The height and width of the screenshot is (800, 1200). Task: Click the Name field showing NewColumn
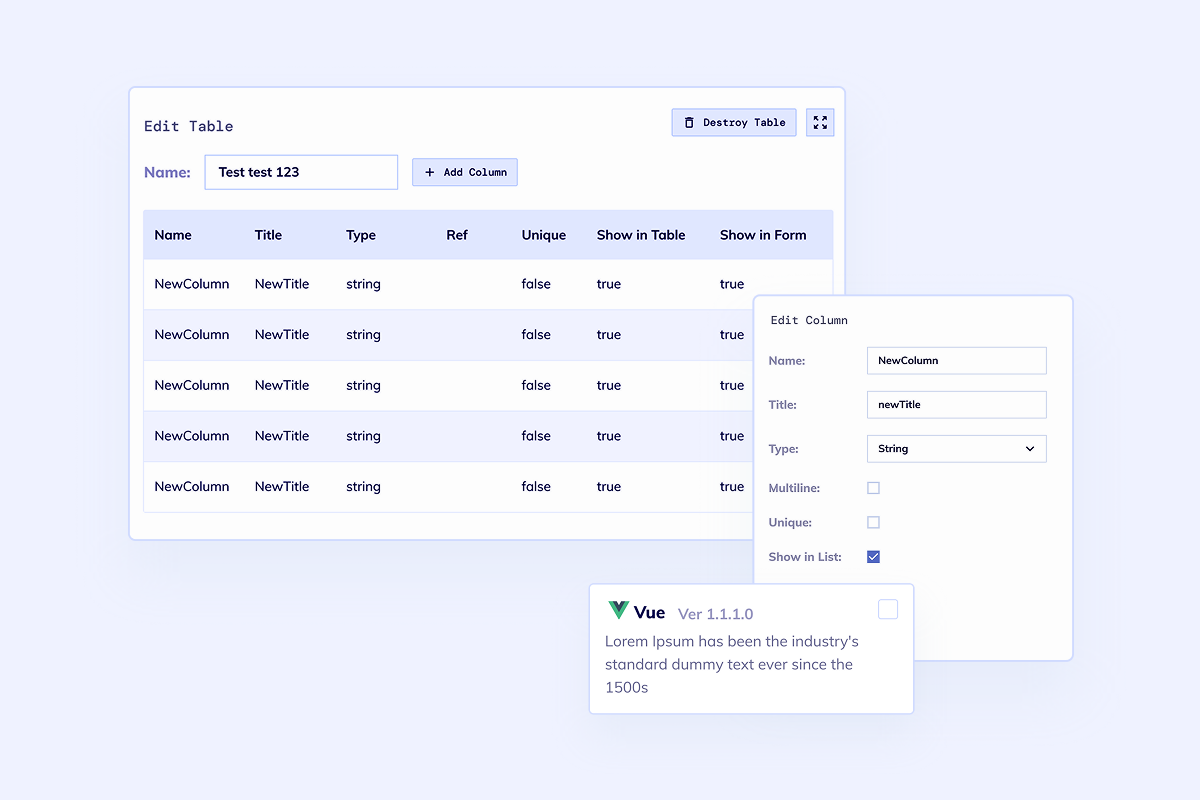(x=956, y=360)
